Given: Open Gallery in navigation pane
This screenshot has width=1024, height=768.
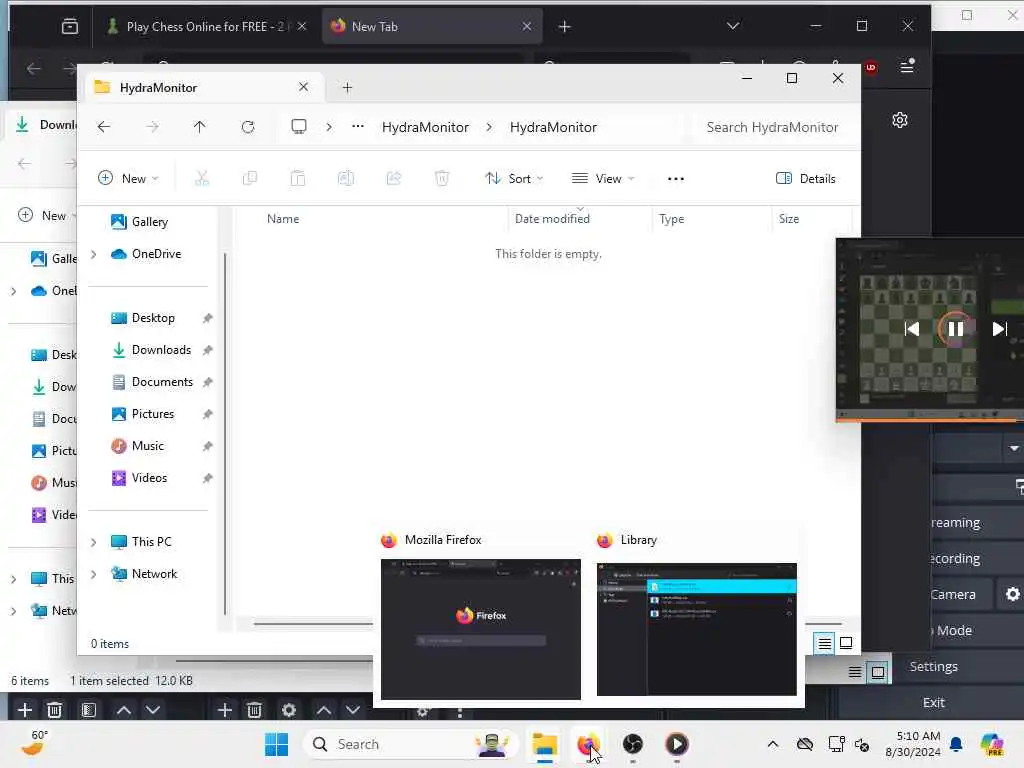Looking at the screenshot, I should coord(150,222).
